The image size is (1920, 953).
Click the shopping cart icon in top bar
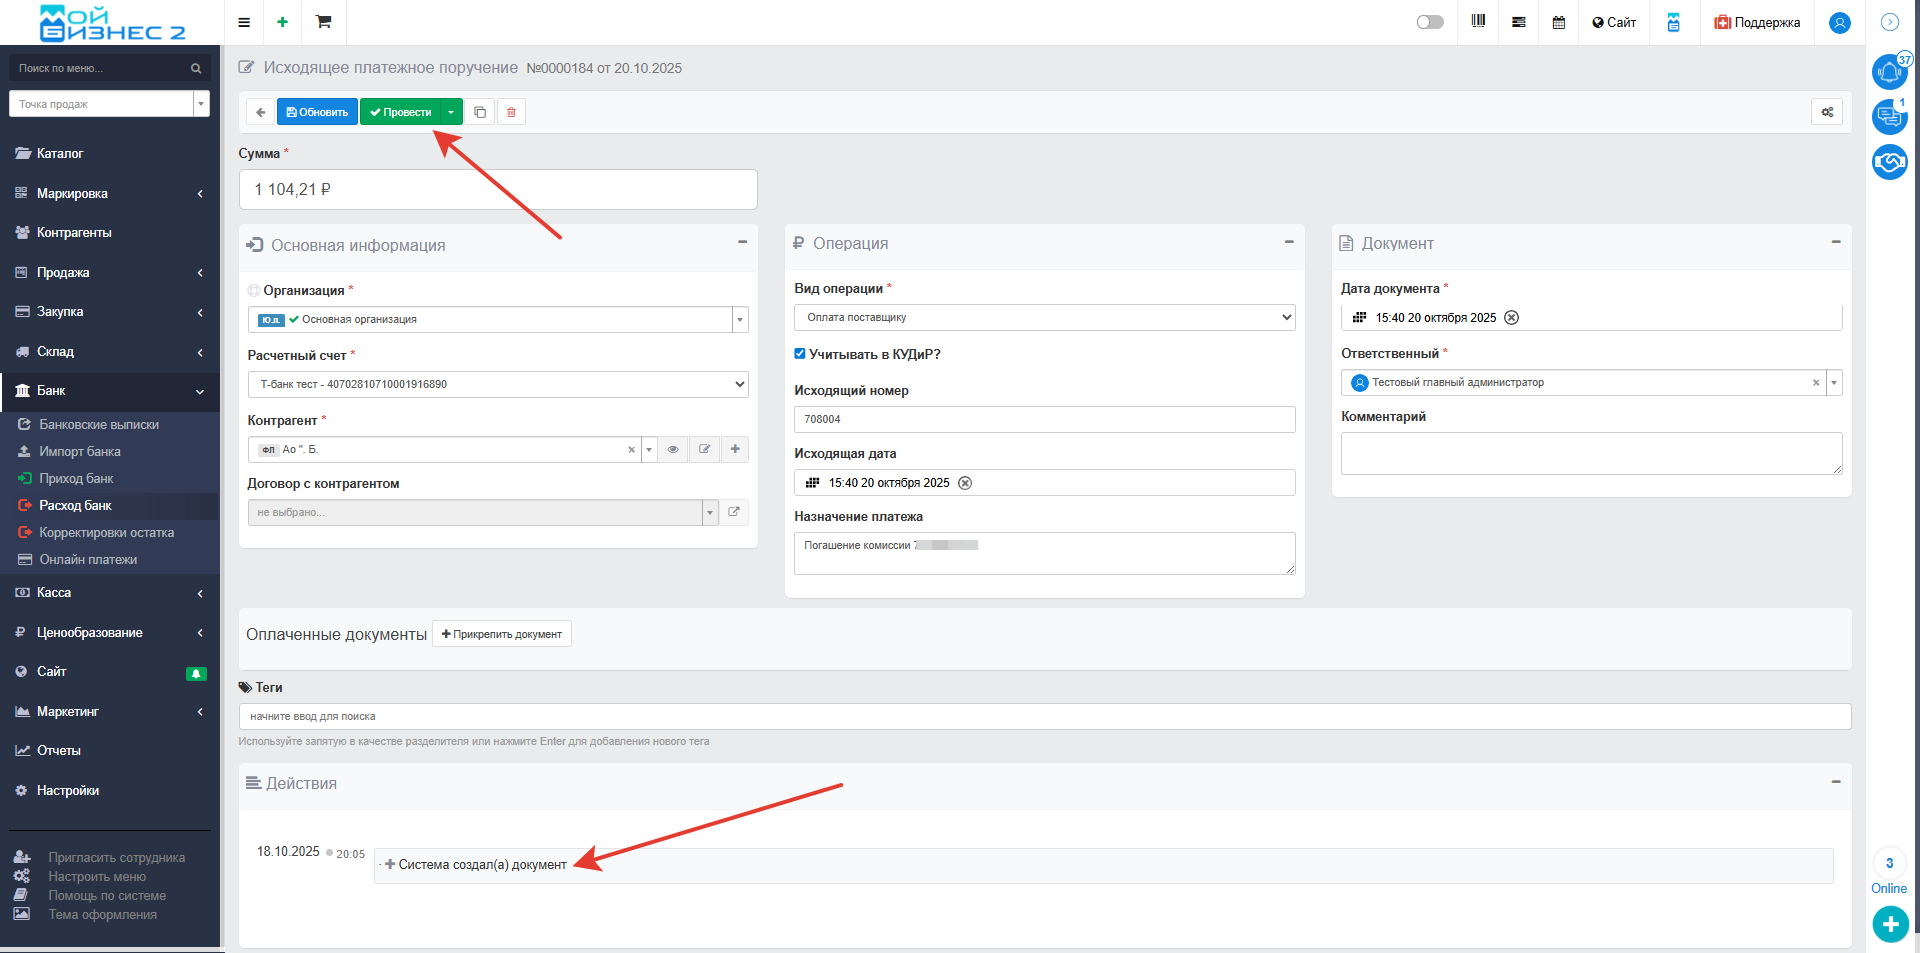click(x=323, y=22)
